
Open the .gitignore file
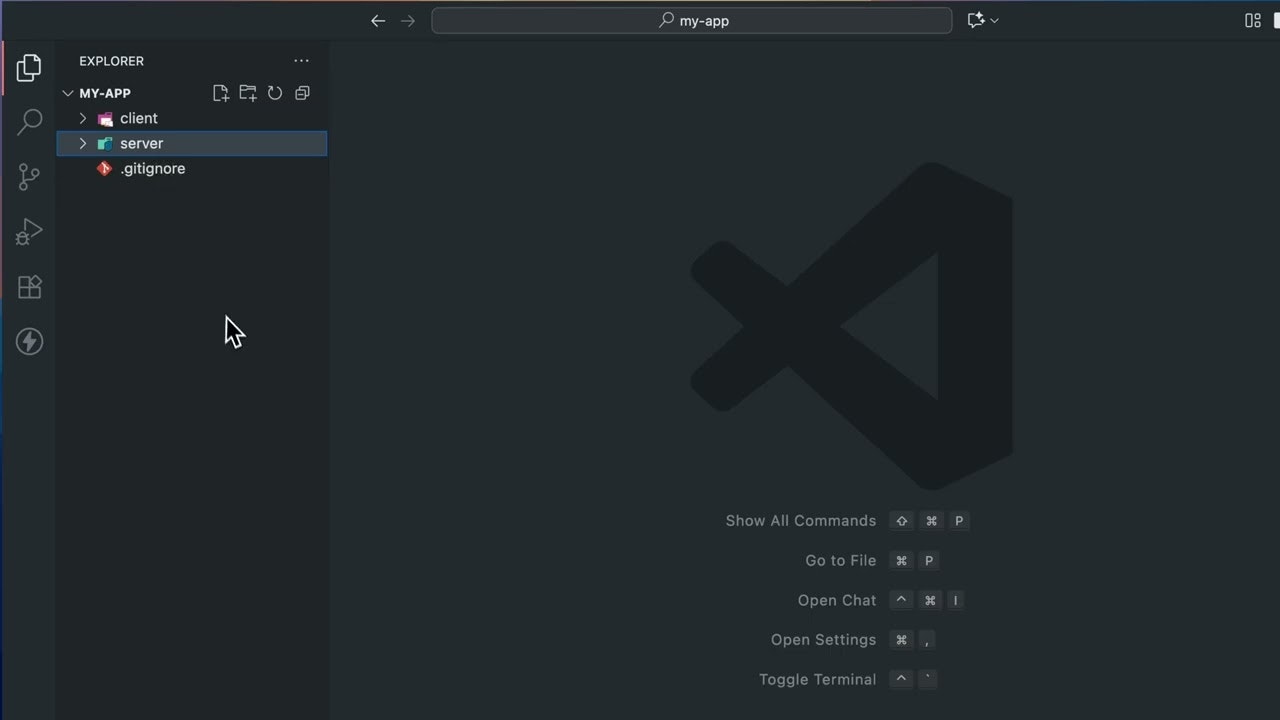152,168
